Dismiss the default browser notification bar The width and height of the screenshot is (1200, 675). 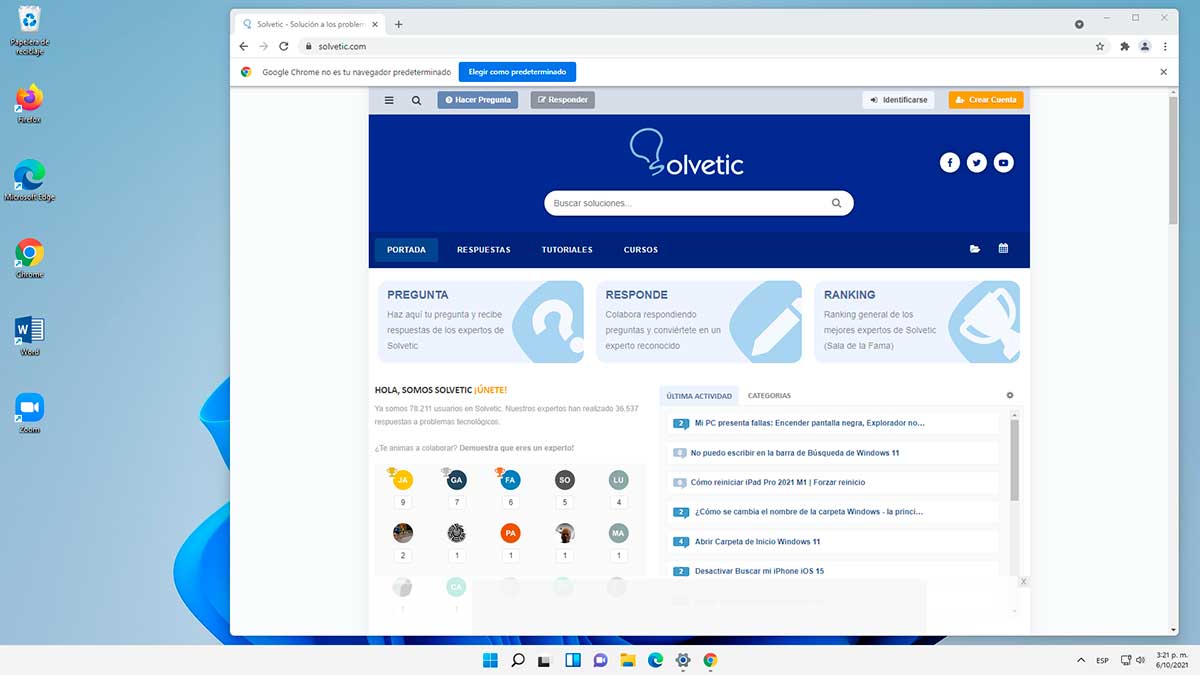point(1163,72)
